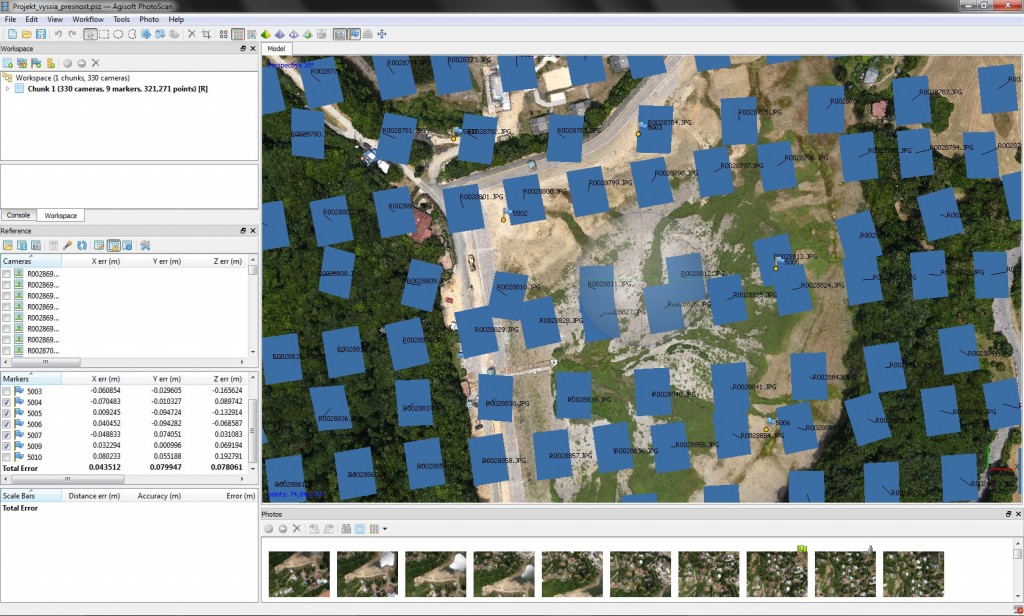Uncheck the marker 5005 checkbox
This screenshot has height=616, width=1024.
7,413
